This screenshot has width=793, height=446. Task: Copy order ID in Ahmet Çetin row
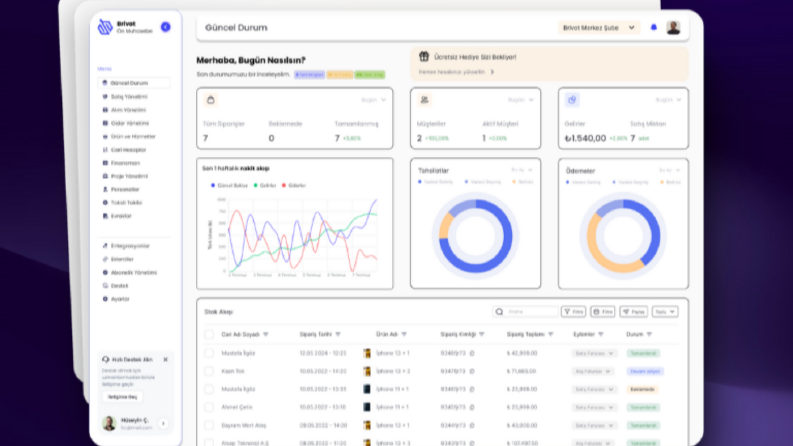tap(472, 407)
